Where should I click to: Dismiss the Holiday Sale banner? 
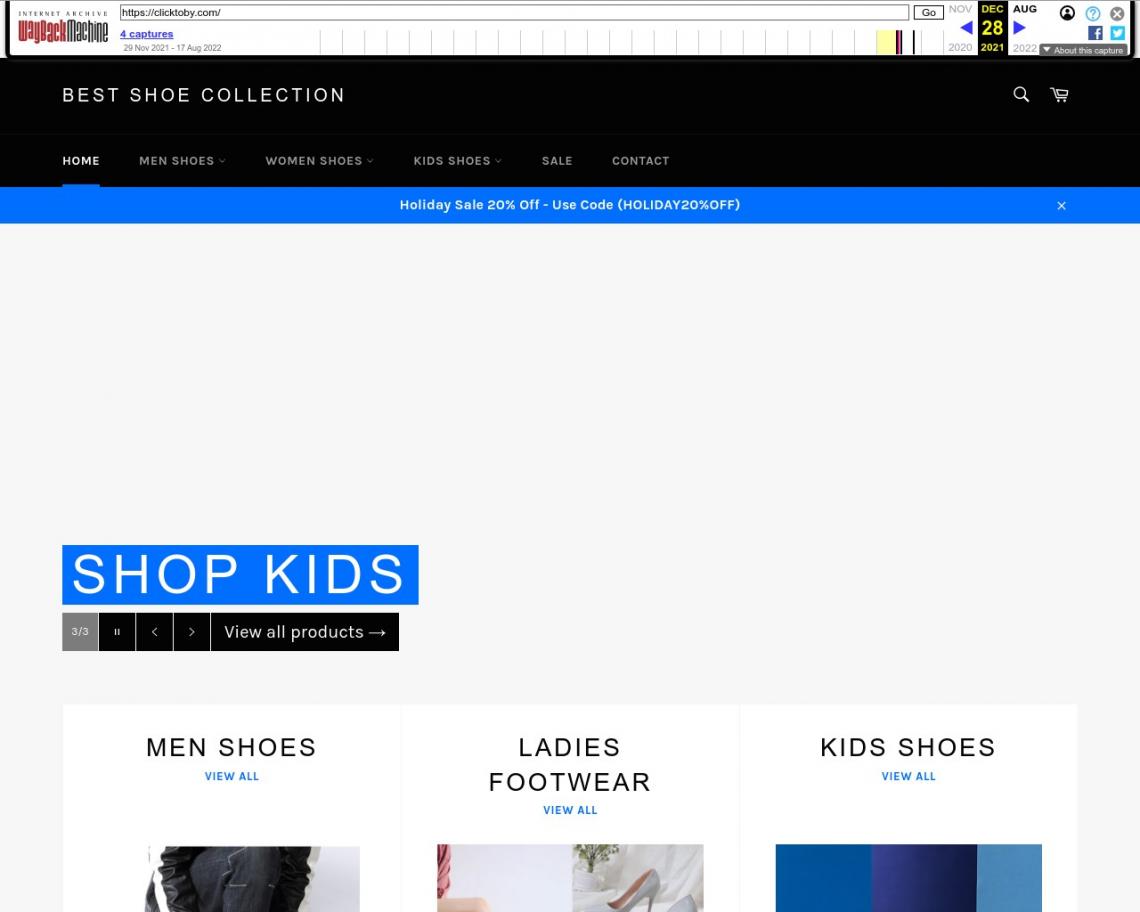[1061, 206]
